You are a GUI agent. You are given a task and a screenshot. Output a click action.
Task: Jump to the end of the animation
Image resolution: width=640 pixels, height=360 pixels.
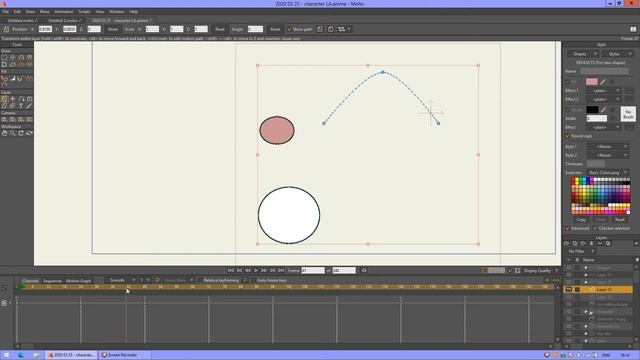pyautogui.click(x=281, y=270)
